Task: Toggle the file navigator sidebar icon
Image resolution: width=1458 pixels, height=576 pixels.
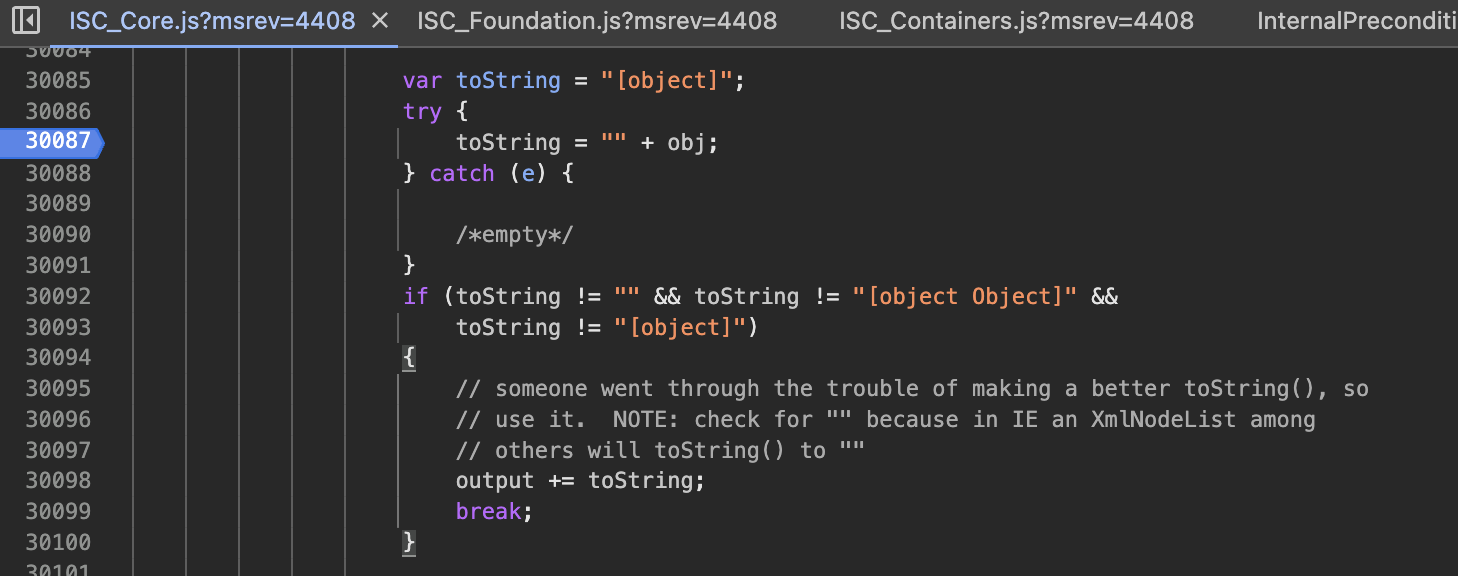Action: tap(26, 20)
